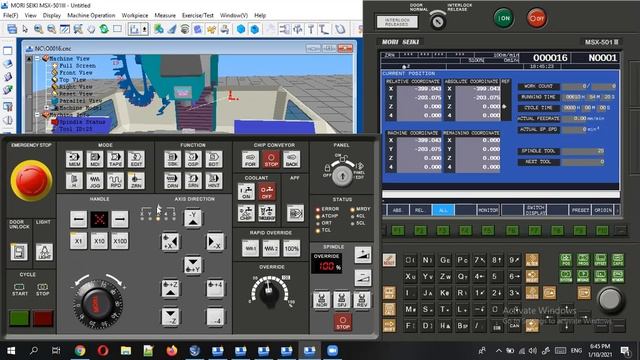Turn coolant ON
640x360 pixels.
click(x=246, y=191)
